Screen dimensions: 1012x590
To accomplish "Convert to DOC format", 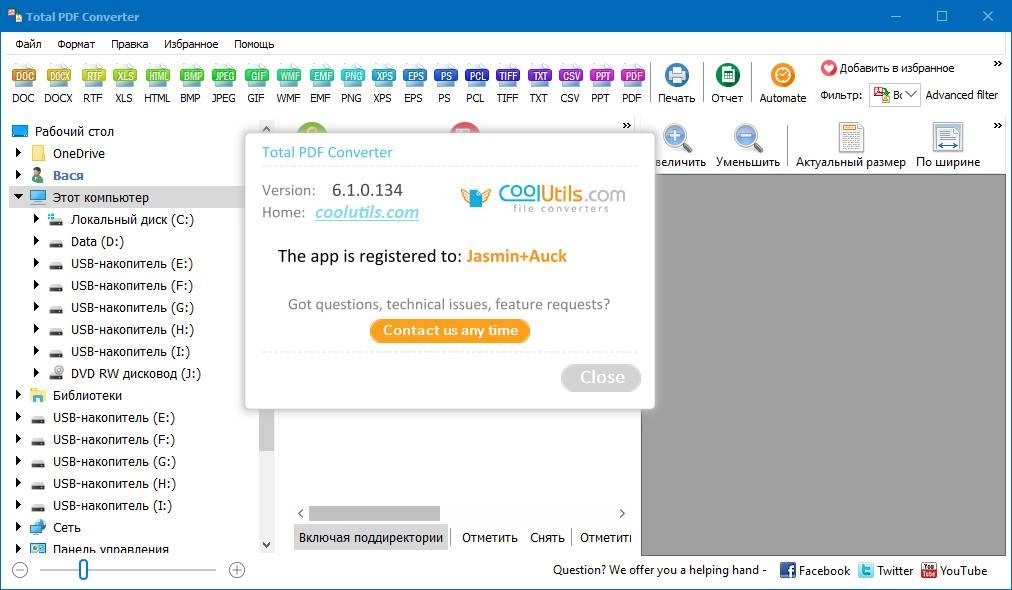I will (x=23, y=85).
